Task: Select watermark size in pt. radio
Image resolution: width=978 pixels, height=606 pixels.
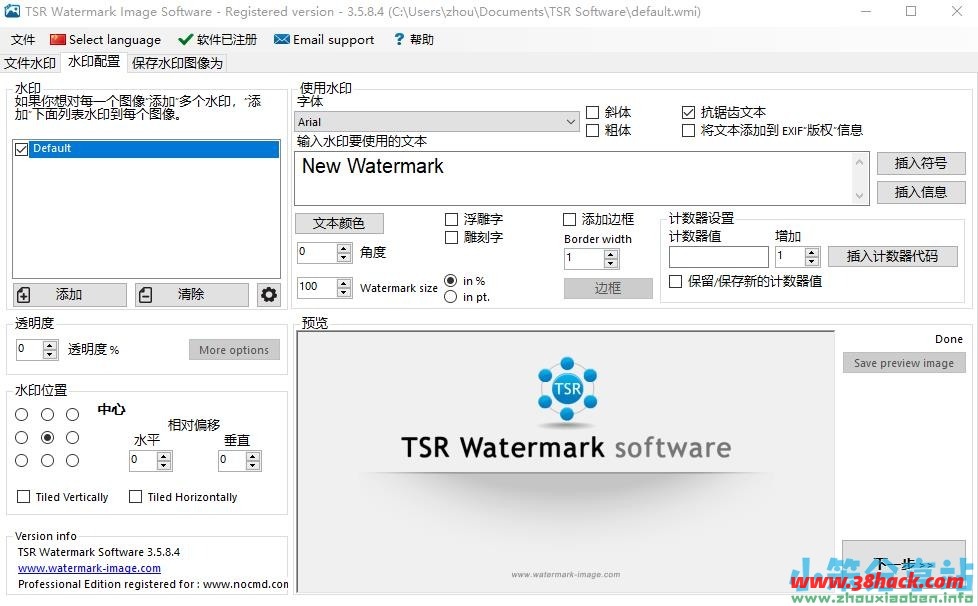Action: click(450, 297)
